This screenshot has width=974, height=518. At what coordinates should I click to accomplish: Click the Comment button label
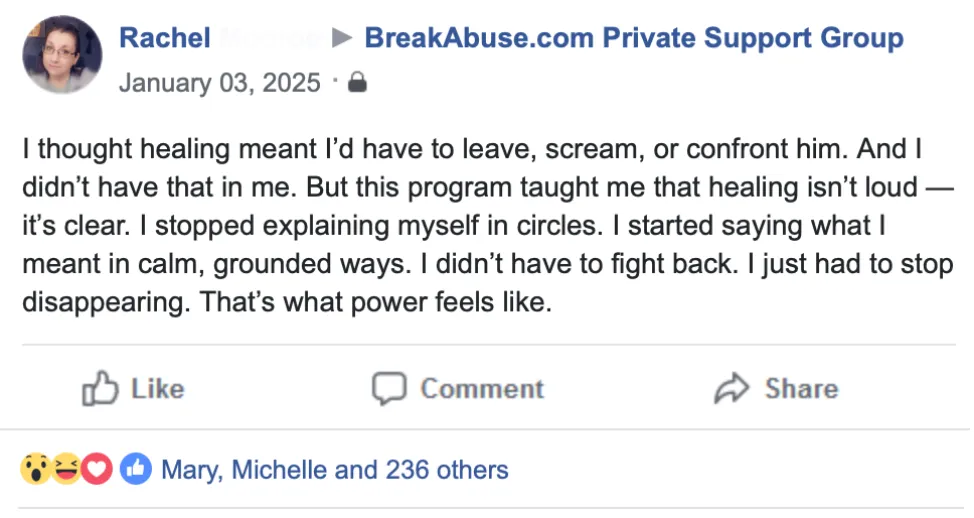coord(482,389)
